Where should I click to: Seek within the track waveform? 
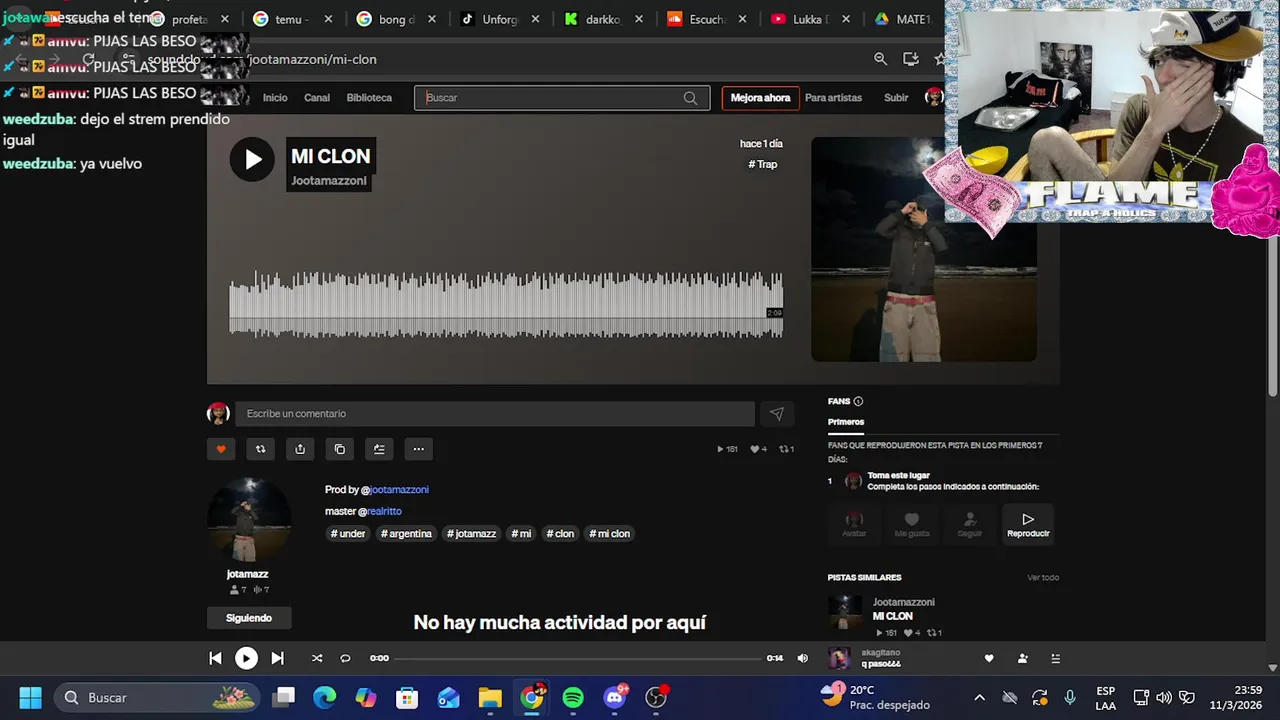point(506,304)
